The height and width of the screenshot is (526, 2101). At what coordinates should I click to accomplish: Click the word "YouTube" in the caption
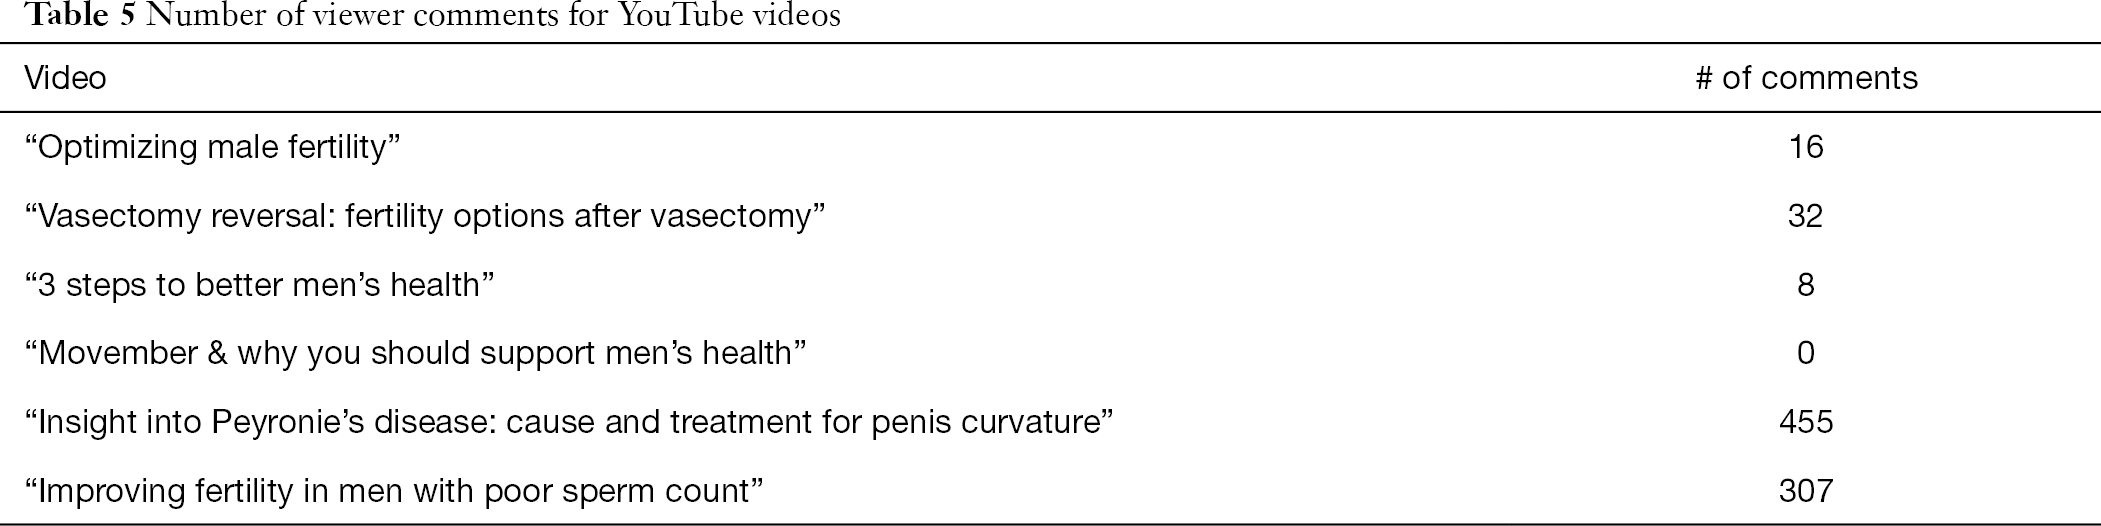pos(680,17)
